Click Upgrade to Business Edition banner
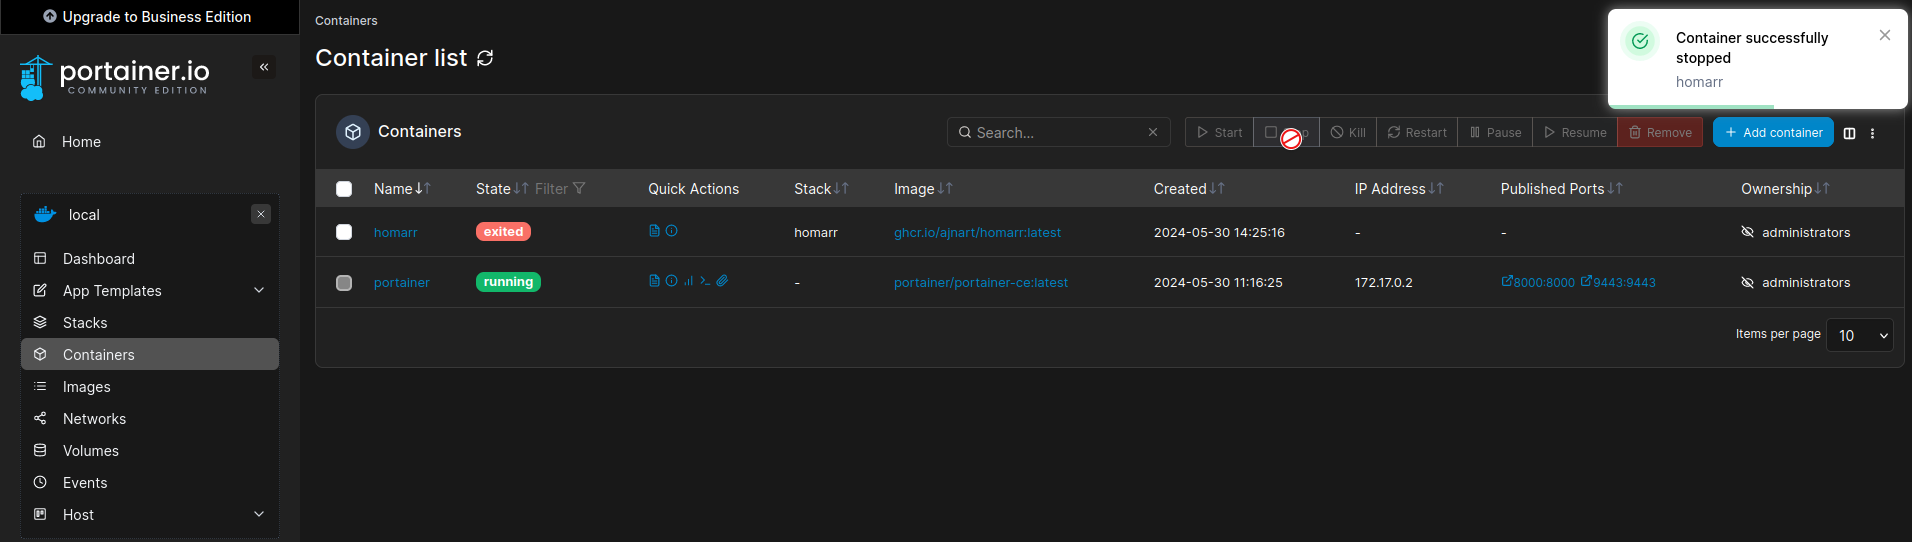The height and width of the screenshot is (542, 1912). [x=148, y=17]
